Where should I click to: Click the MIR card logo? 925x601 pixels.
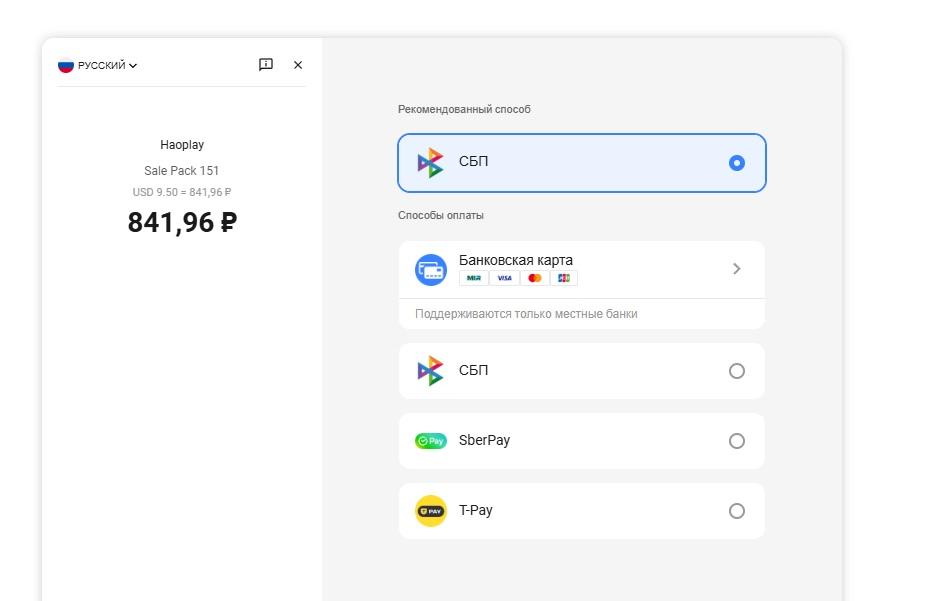(474, 278)
